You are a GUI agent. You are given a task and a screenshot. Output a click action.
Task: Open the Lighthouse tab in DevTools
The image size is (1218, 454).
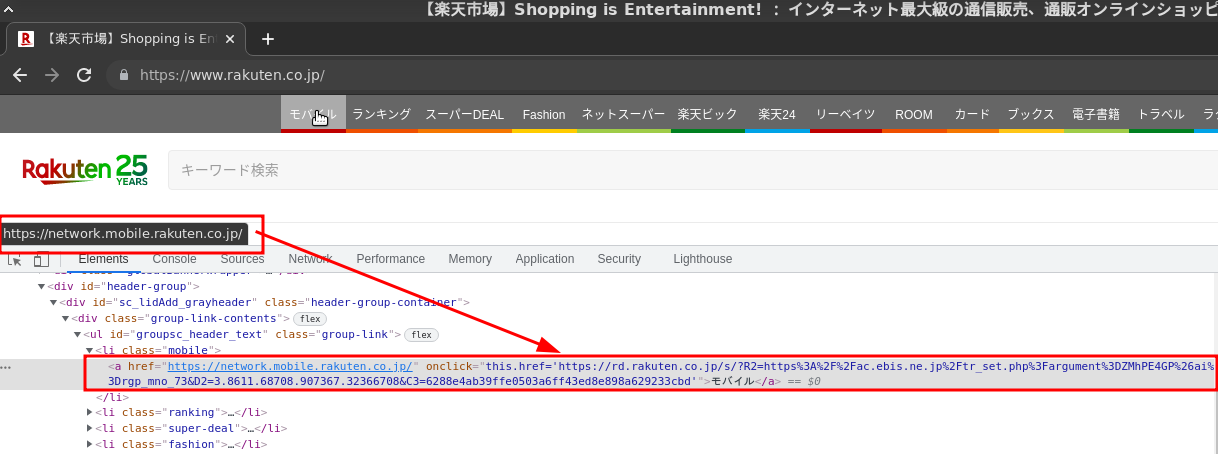click(702, 259)
